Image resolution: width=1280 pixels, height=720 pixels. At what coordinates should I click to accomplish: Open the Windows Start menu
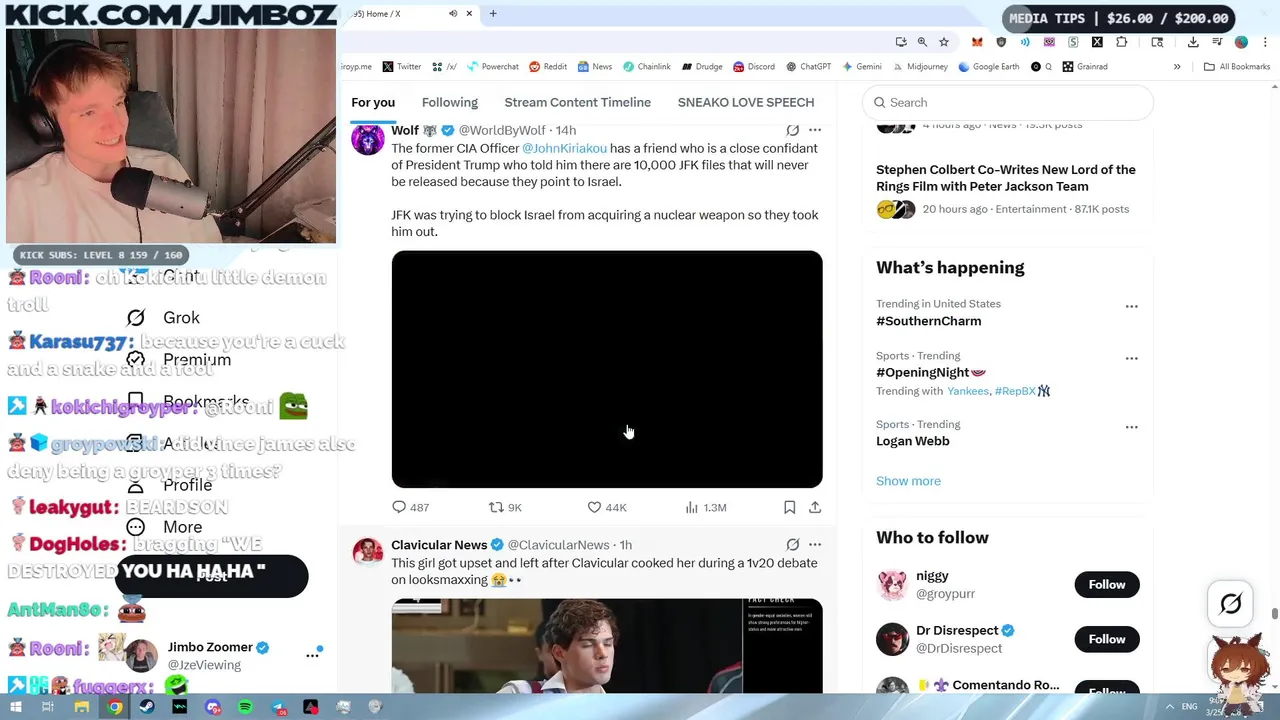tap(15, 707)
